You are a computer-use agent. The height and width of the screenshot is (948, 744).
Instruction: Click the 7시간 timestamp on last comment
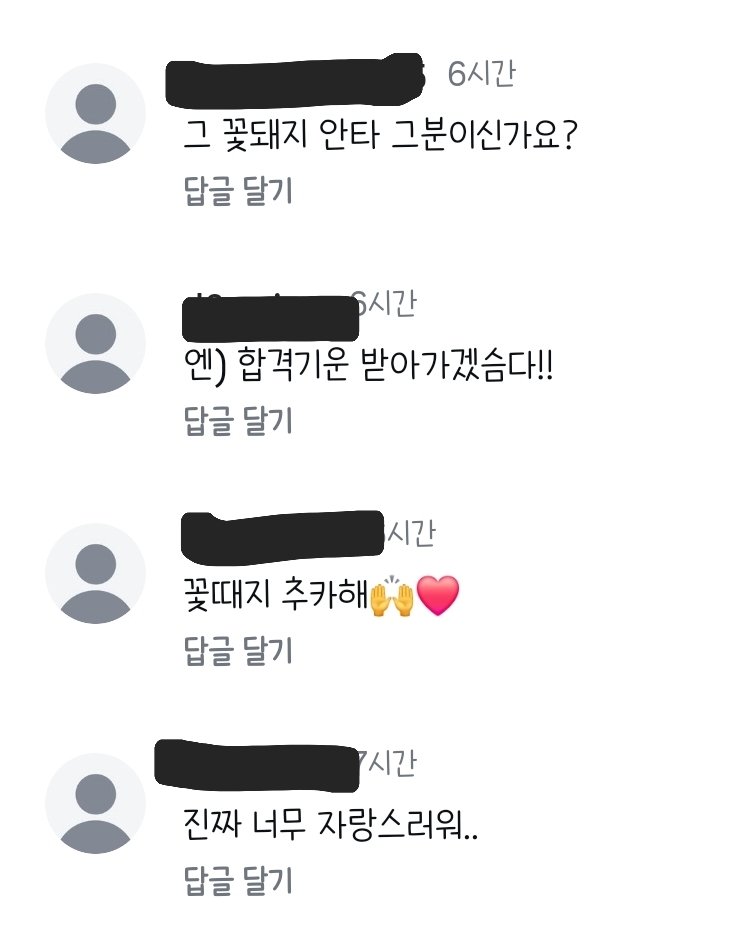pyautogui.click(x=387, y=763)
